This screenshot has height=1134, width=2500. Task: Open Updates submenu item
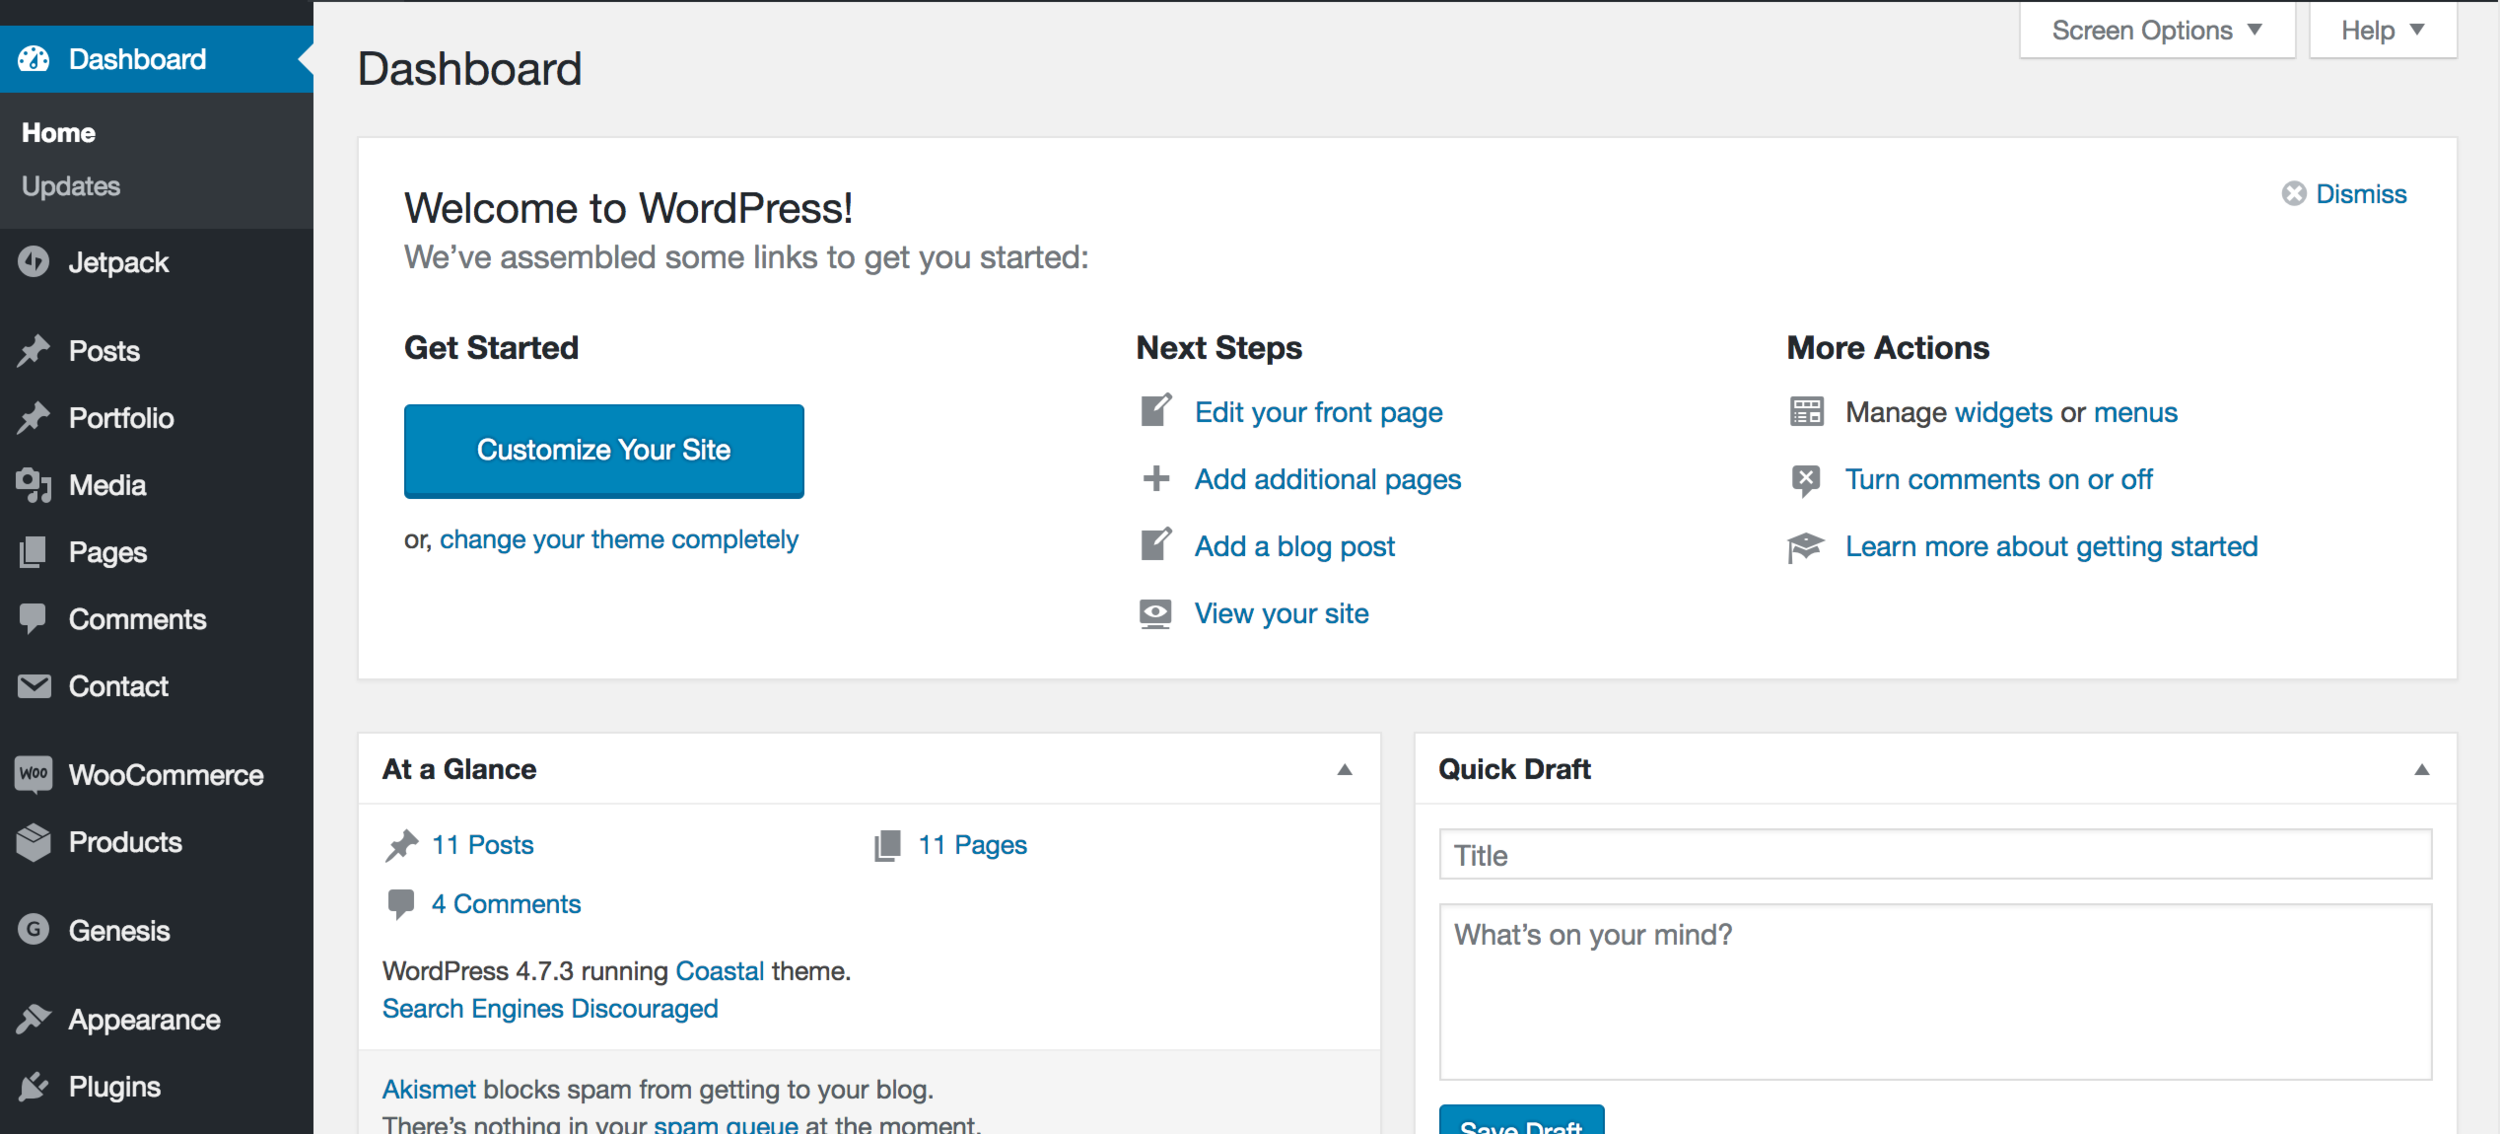(71, 186)
